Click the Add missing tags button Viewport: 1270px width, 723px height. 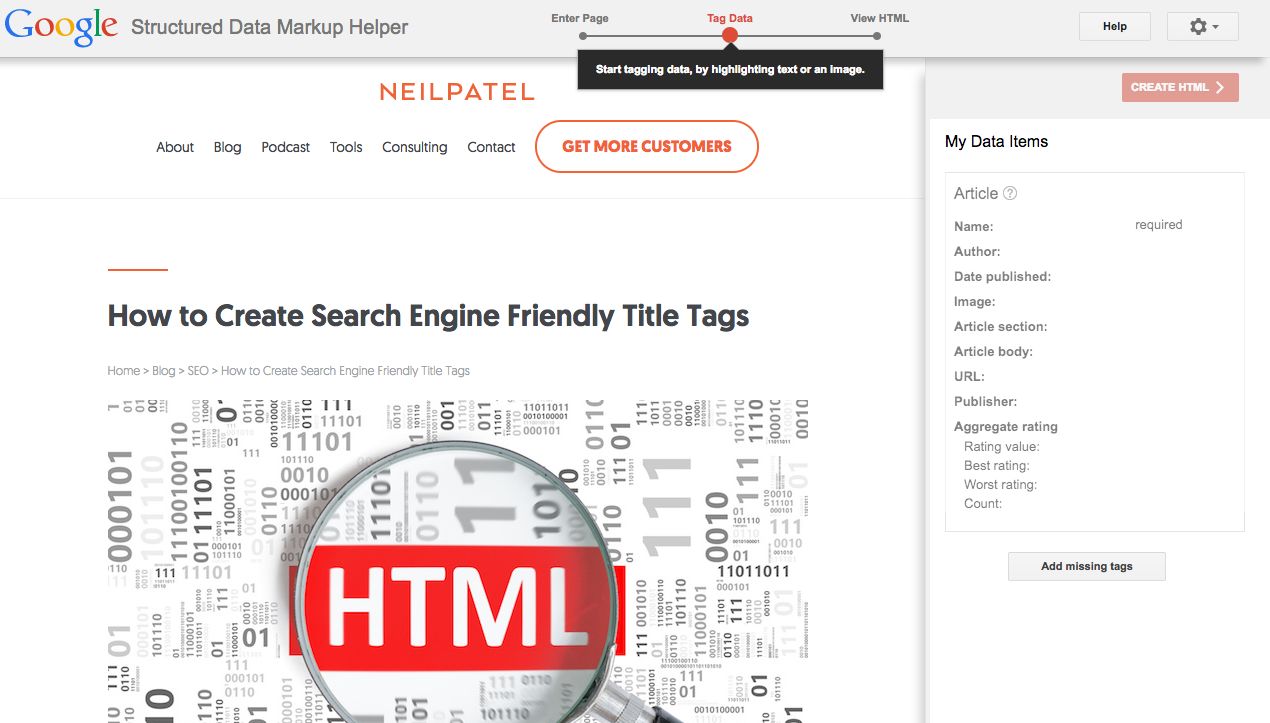tap(1086, 566)
